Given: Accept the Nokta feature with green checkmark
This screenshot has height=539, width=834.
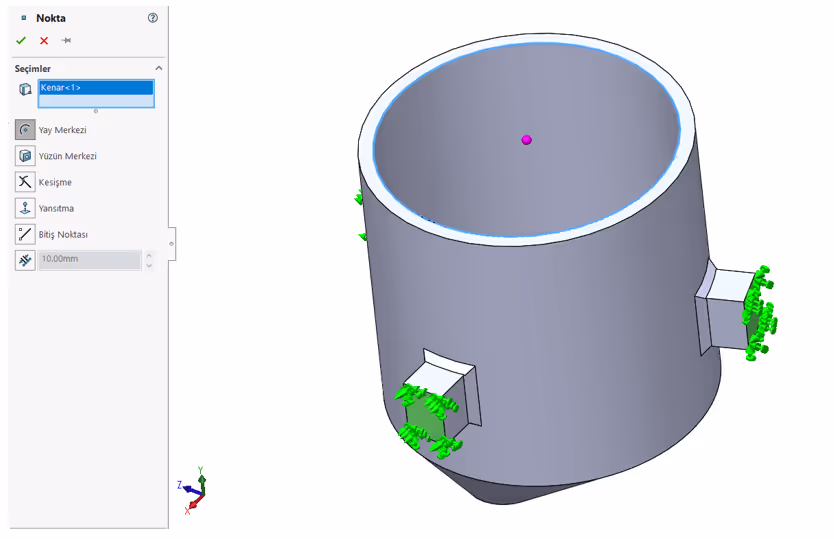Looking at the screenshot, I should 21,40.
